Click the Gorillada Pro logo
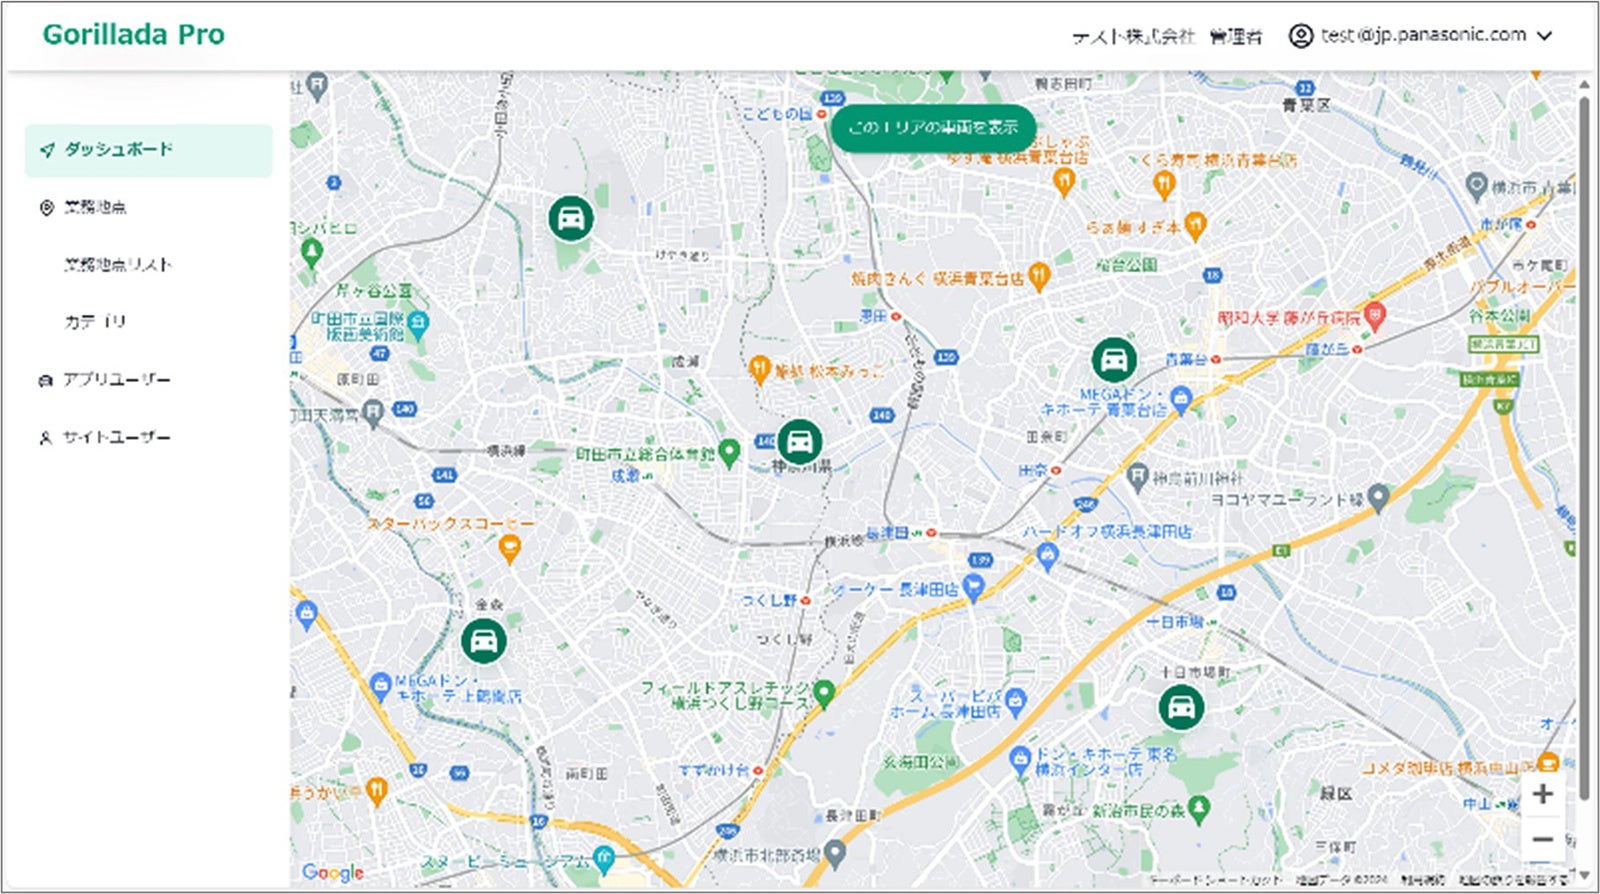Image resolution: width=1600 pixels, height=894 pixels. click(x=133, y=35)
